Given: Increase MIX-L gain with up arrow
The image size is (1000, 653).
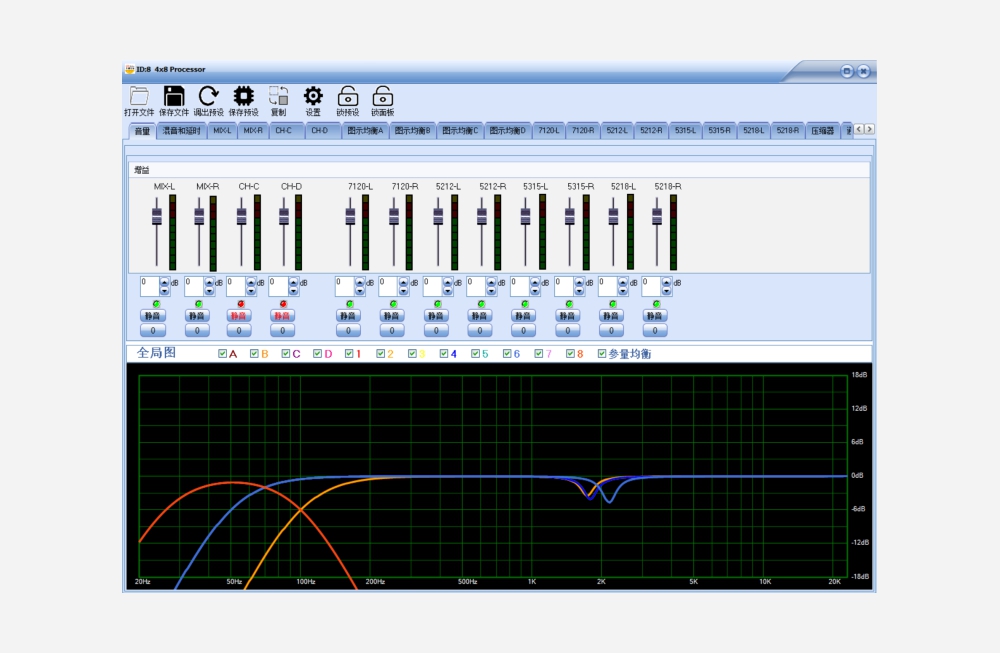Looking at the screenshot, I should coord(165,282).
